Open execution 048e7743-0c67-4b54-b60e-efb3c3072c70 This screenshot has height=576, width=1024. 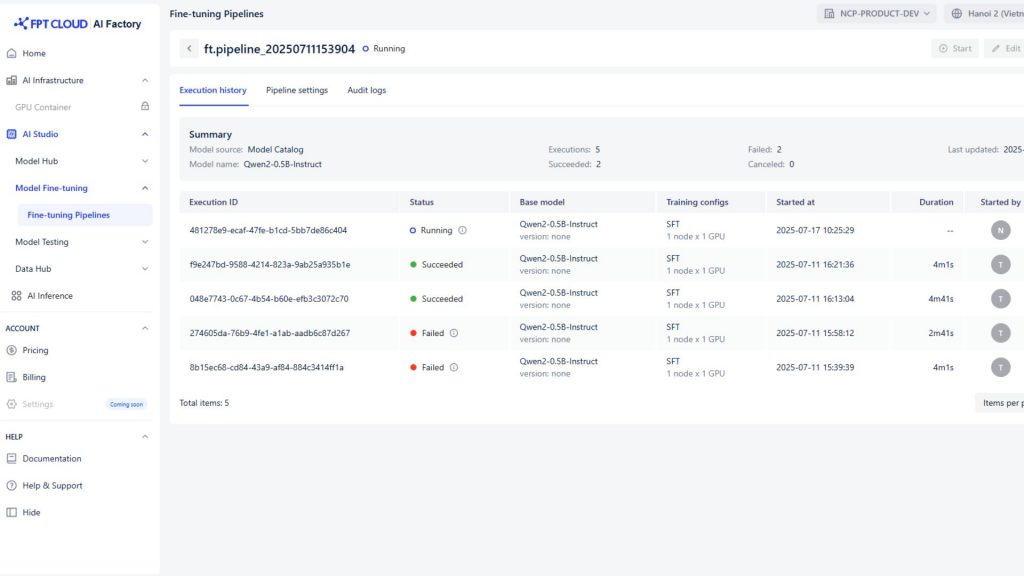pos(269,298)
